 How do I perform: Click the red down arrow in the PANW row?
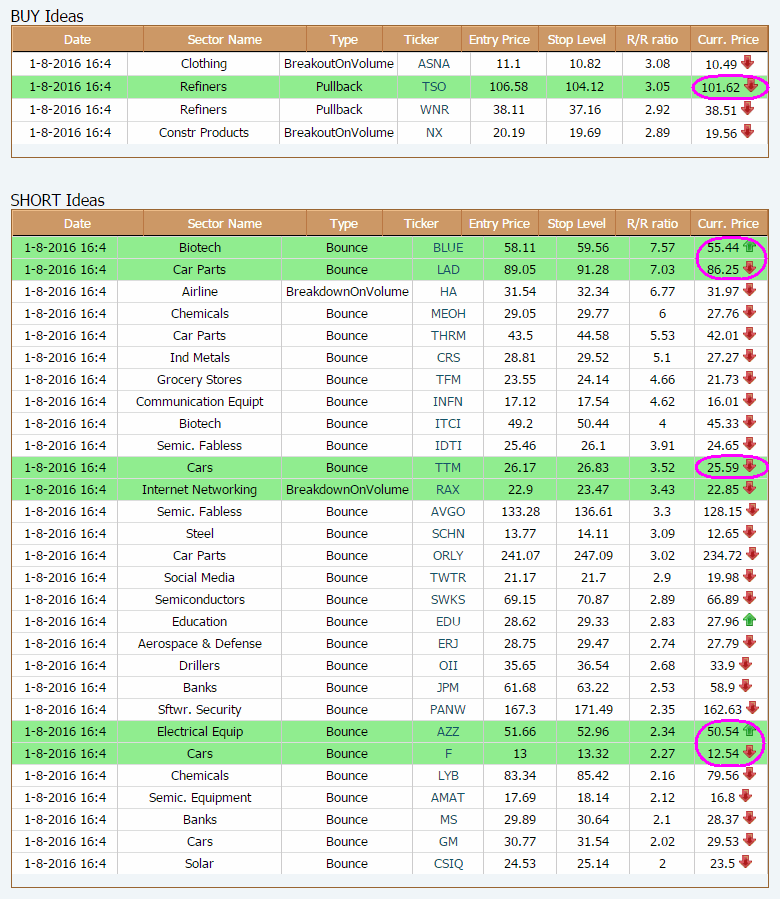click(752, 708)
